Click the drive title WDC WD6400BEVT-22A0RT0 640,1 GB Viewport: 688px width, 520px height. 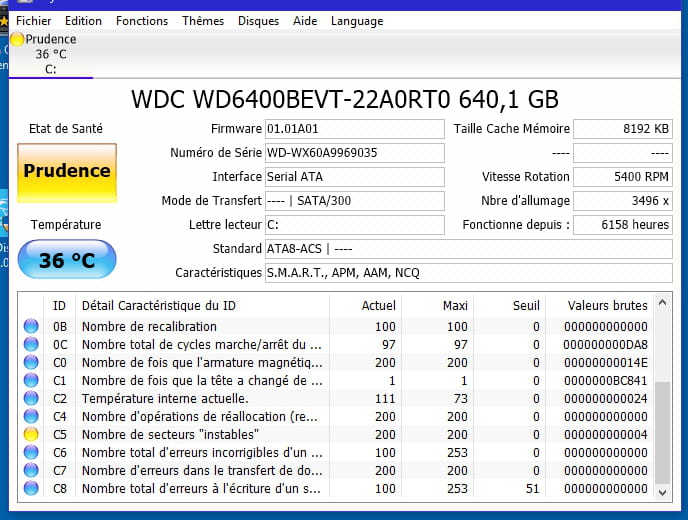[345, 99]
